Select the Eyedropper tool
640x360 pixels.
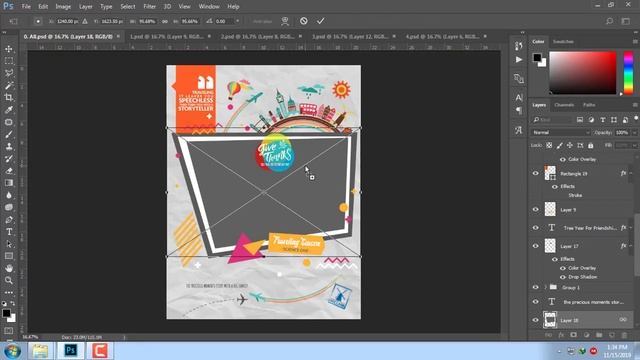[x=9, y=110]
